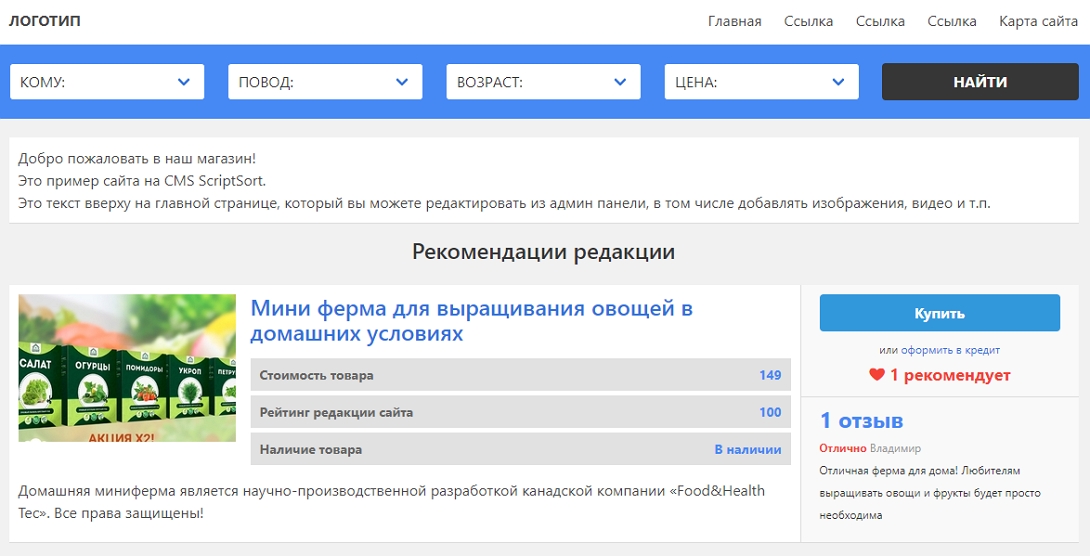Click the red heart recommend icon

tap(876, 376)
